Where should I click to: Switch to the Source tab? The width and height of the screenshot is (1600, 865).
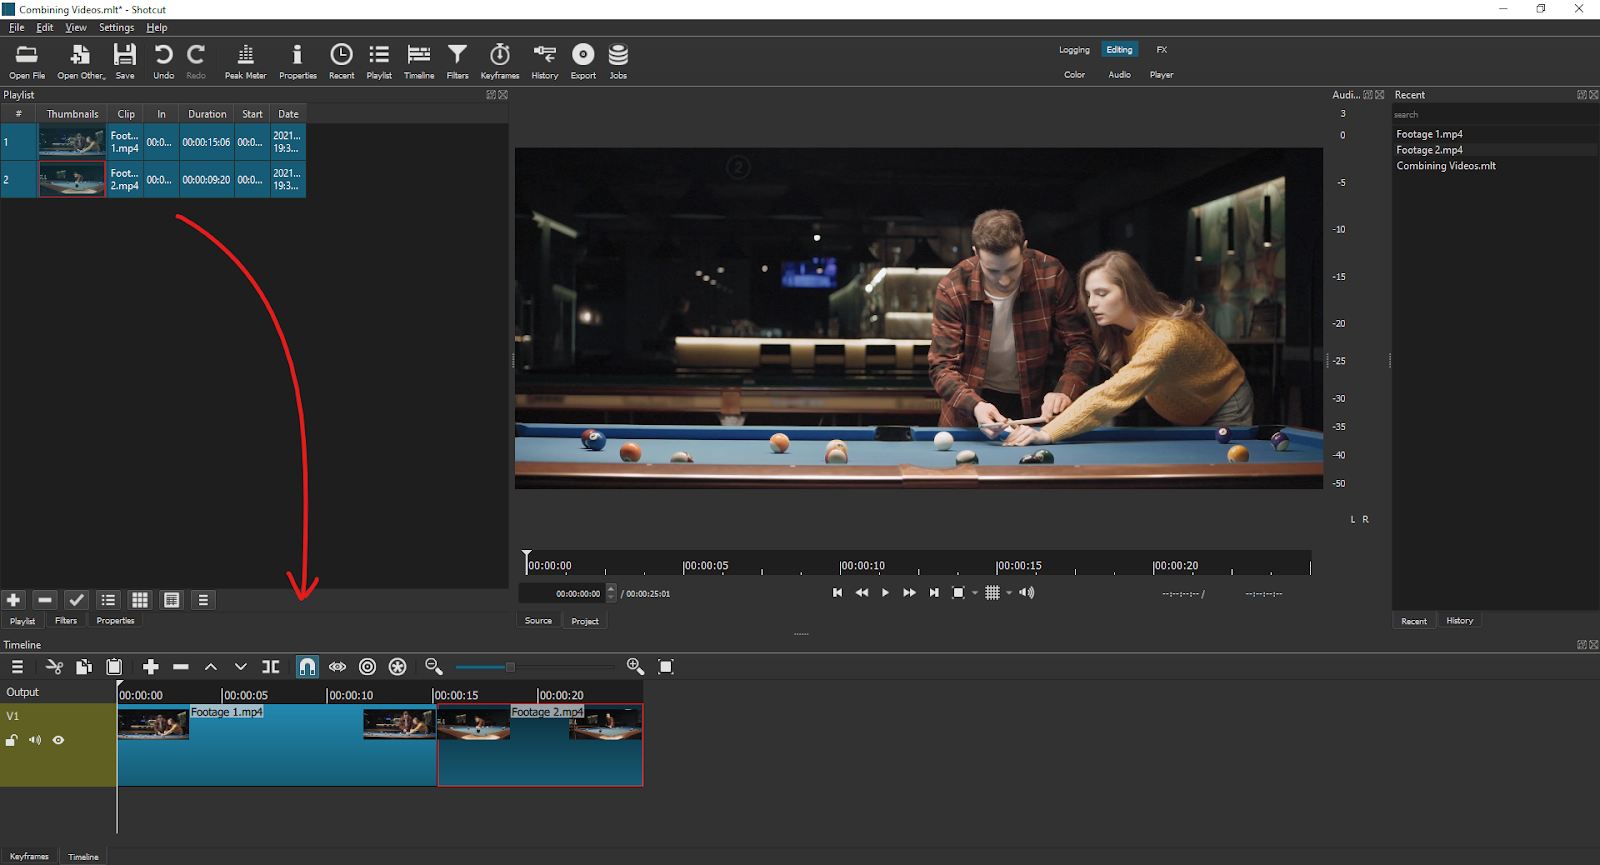point(538,621)
